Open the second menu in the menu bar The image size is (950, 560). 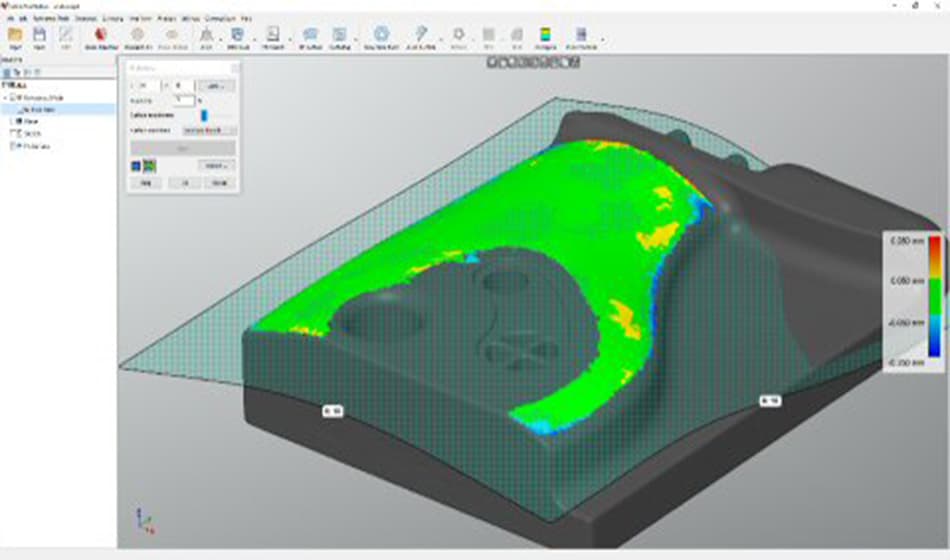(23, 19)
